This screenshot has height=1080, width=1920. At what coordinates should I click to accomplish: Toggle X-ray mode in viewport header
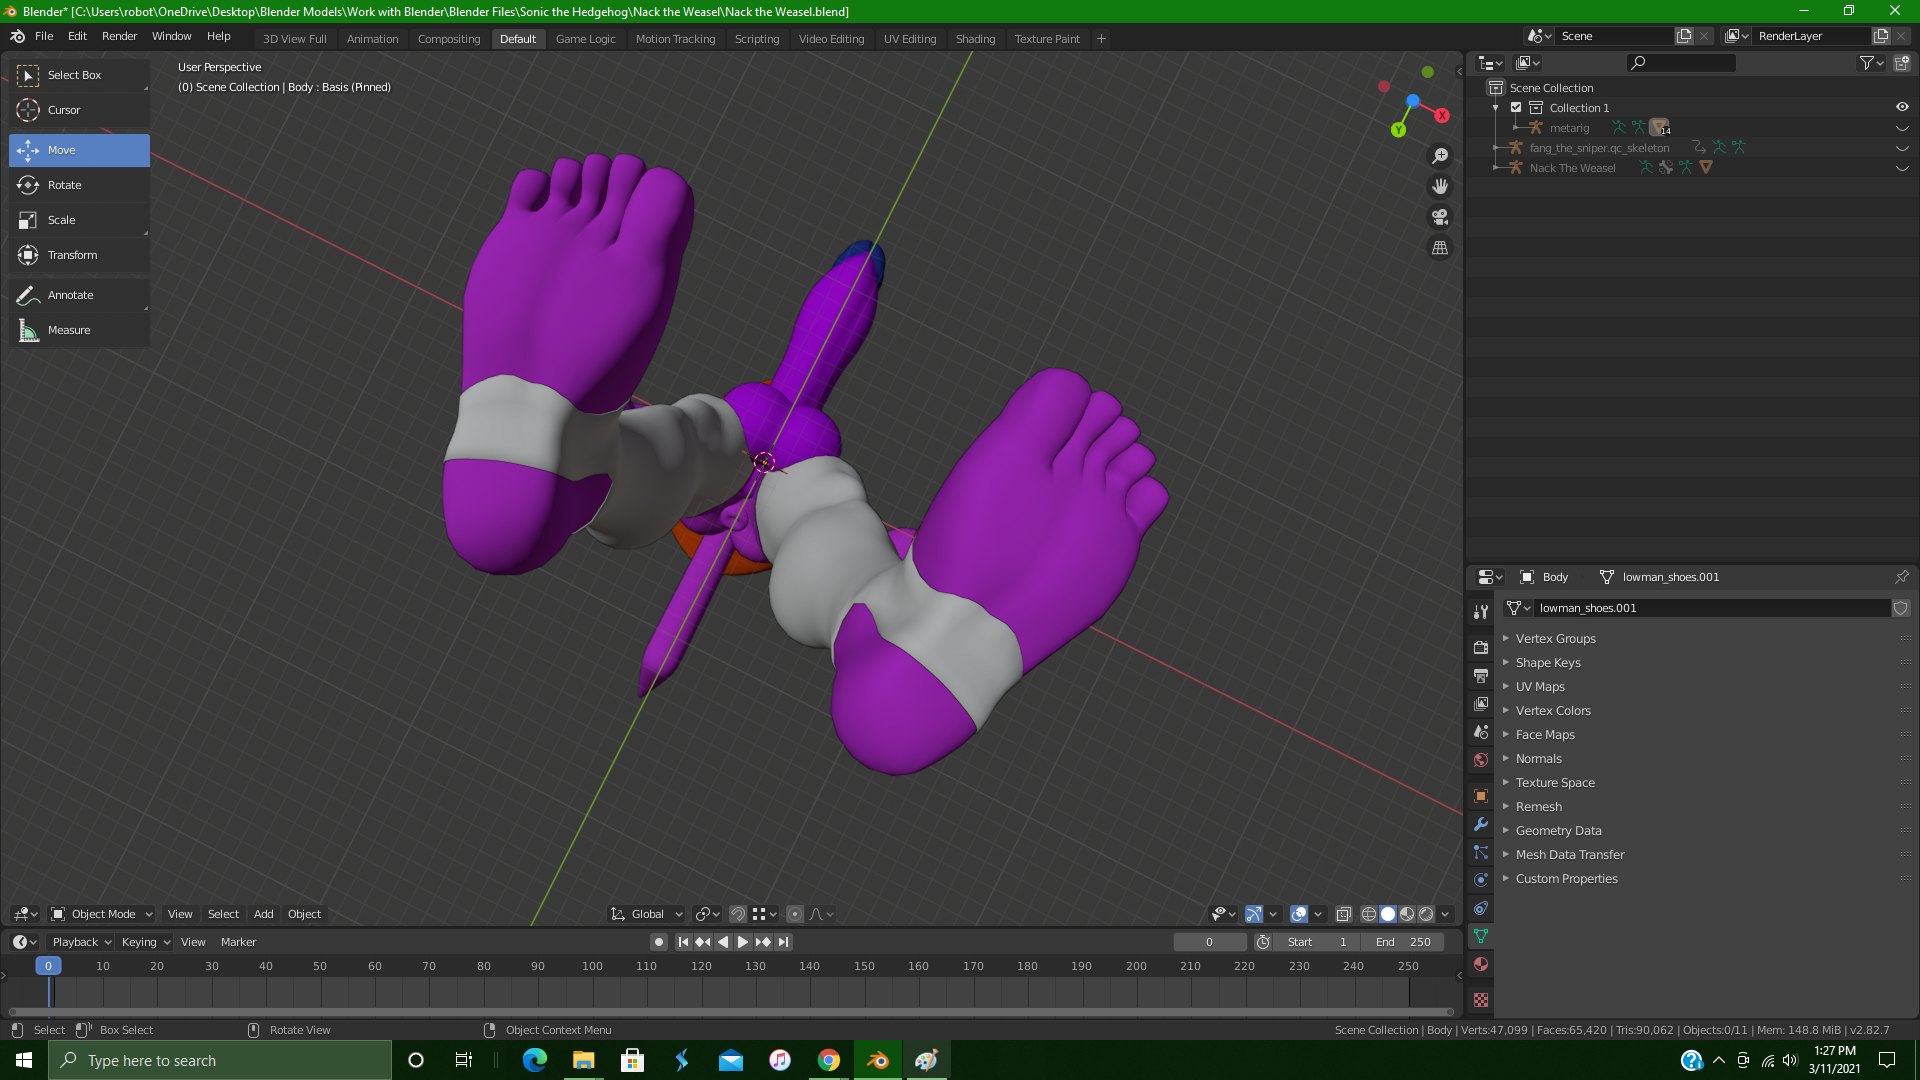[x=1344, y=914]
